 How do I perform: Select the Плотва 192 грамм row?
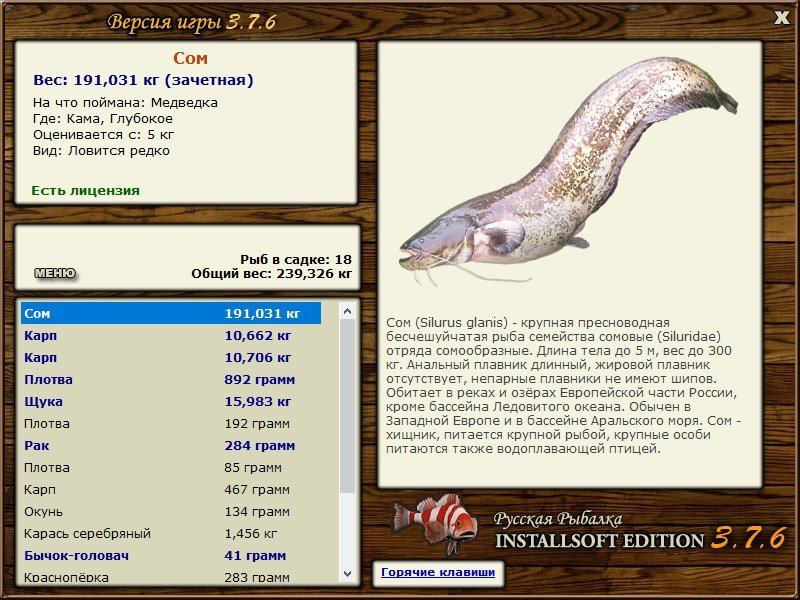click(x=171, y=423)
